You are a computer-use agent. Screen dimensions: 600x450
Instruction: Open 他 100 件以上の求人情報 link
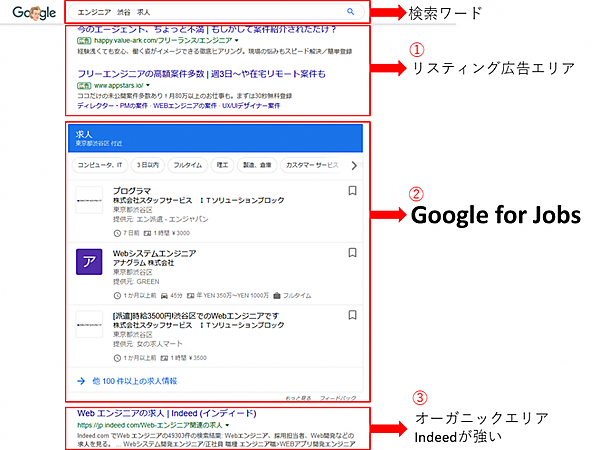click(x=135, y=381)
